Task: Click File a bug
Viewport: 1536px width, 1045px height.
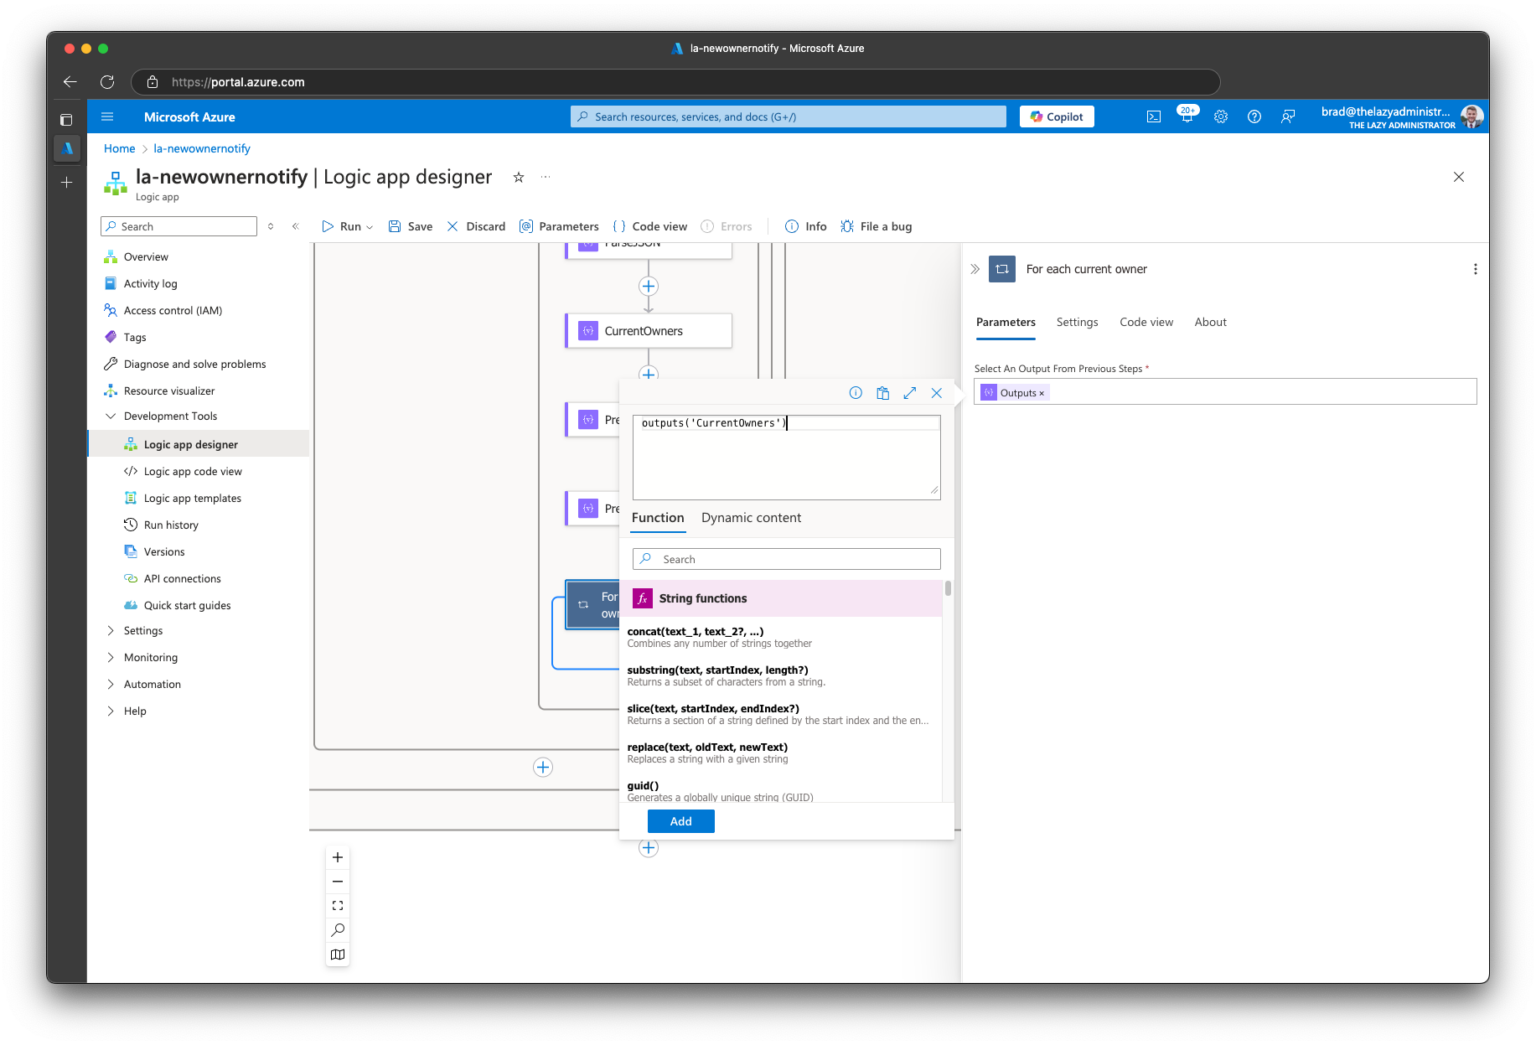Action: coord(876,227)
